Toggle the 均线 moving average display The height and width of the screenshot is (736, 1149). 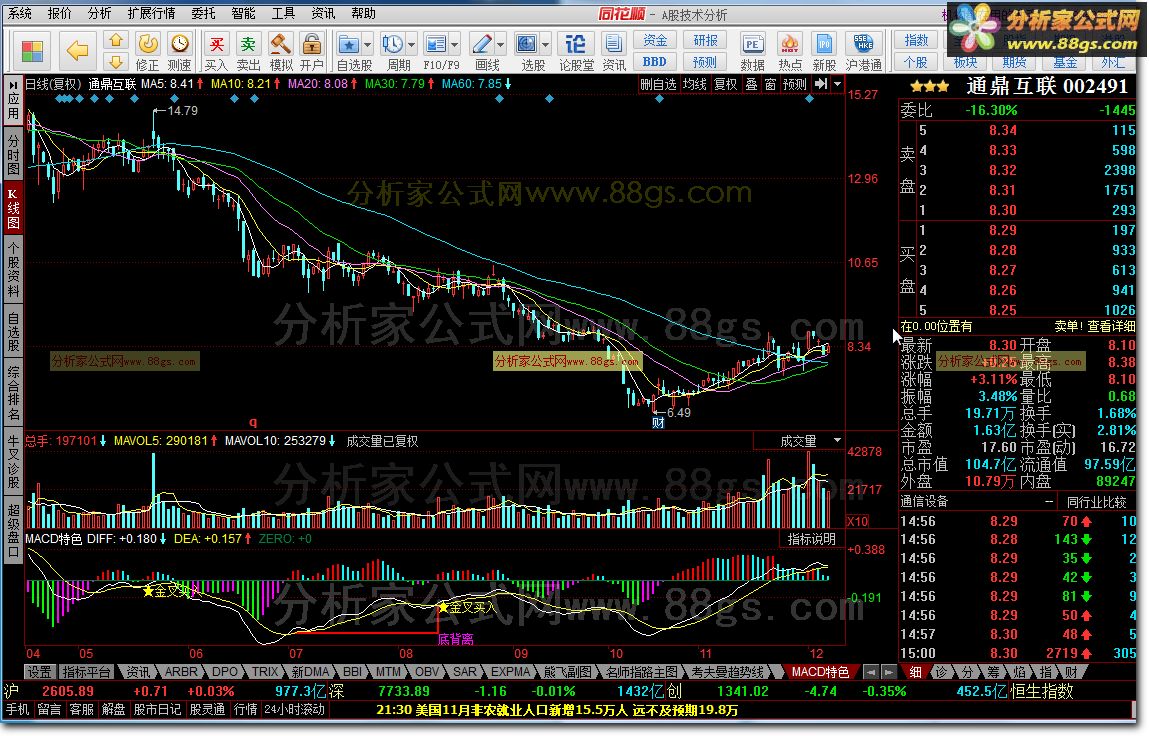(x=695, y=85)
